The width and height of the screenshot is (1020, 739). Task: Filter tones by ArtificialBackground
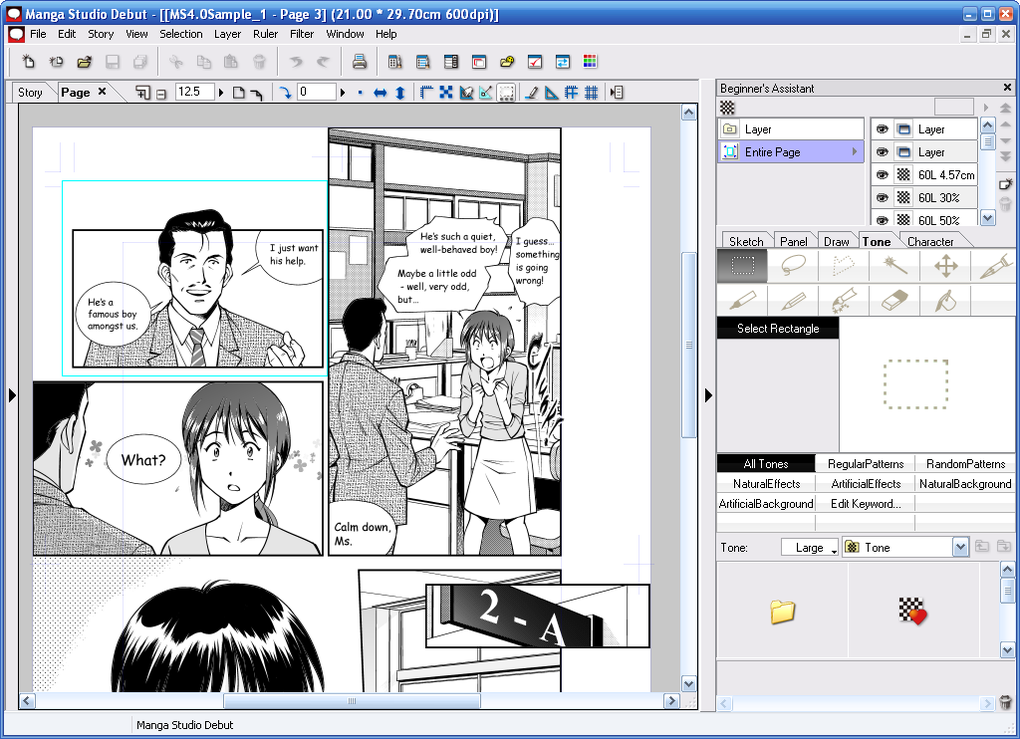click(x=766, y=504)
